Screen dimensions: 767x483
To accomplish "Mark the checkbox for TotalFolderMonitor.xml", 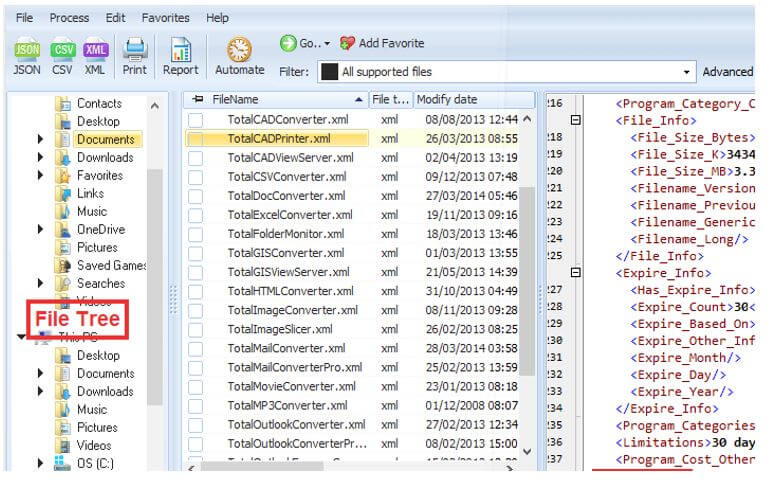I will 196,234.
